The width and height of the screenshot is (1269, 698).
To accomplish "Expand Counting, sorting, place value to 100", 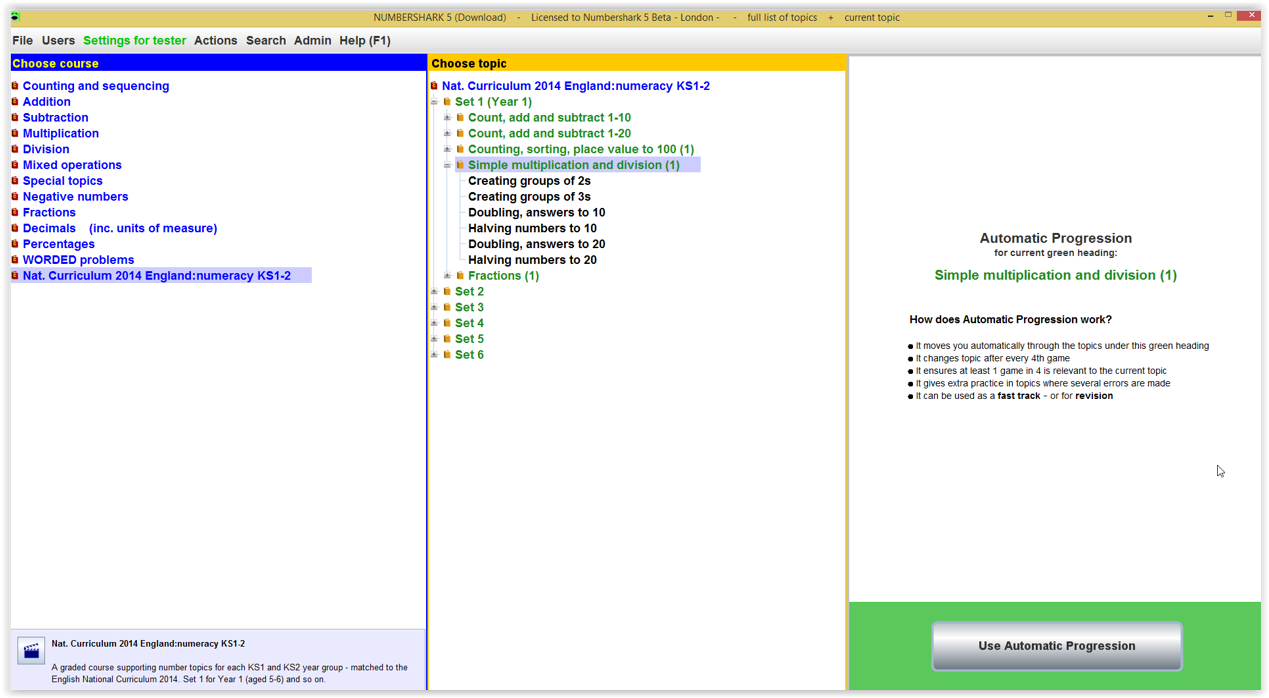I will (447, 149).
